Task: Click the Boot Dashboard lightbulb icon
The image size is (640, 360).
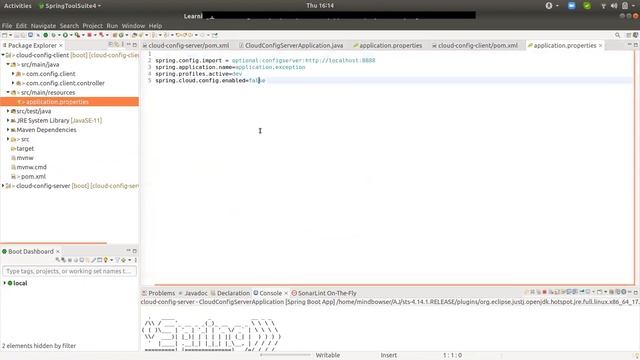Action: click(x=106, y=260)
